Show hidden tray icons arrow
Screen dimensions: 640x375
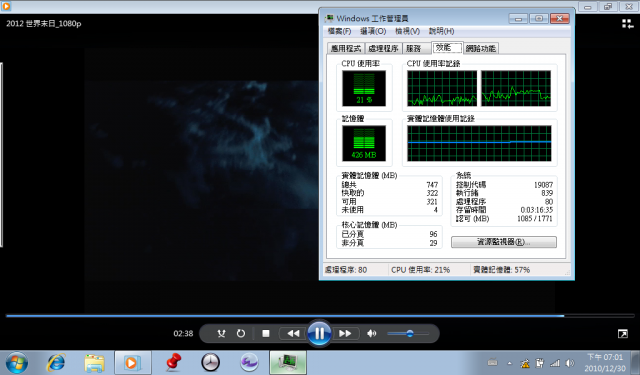[x=509, y=363]
